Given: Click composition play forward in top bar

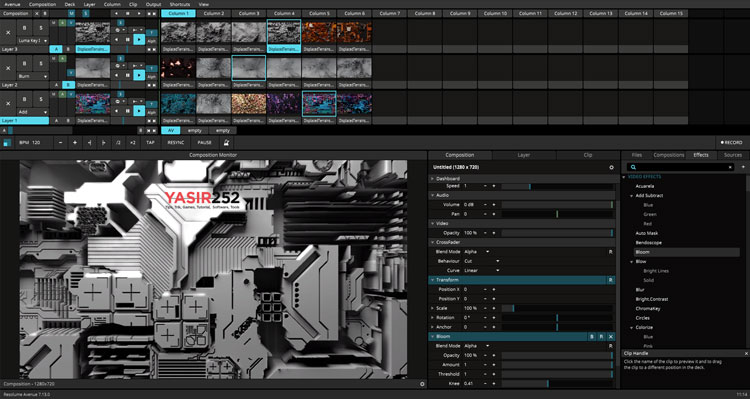Looking at the screenshot, I should (x=139, y=13).
